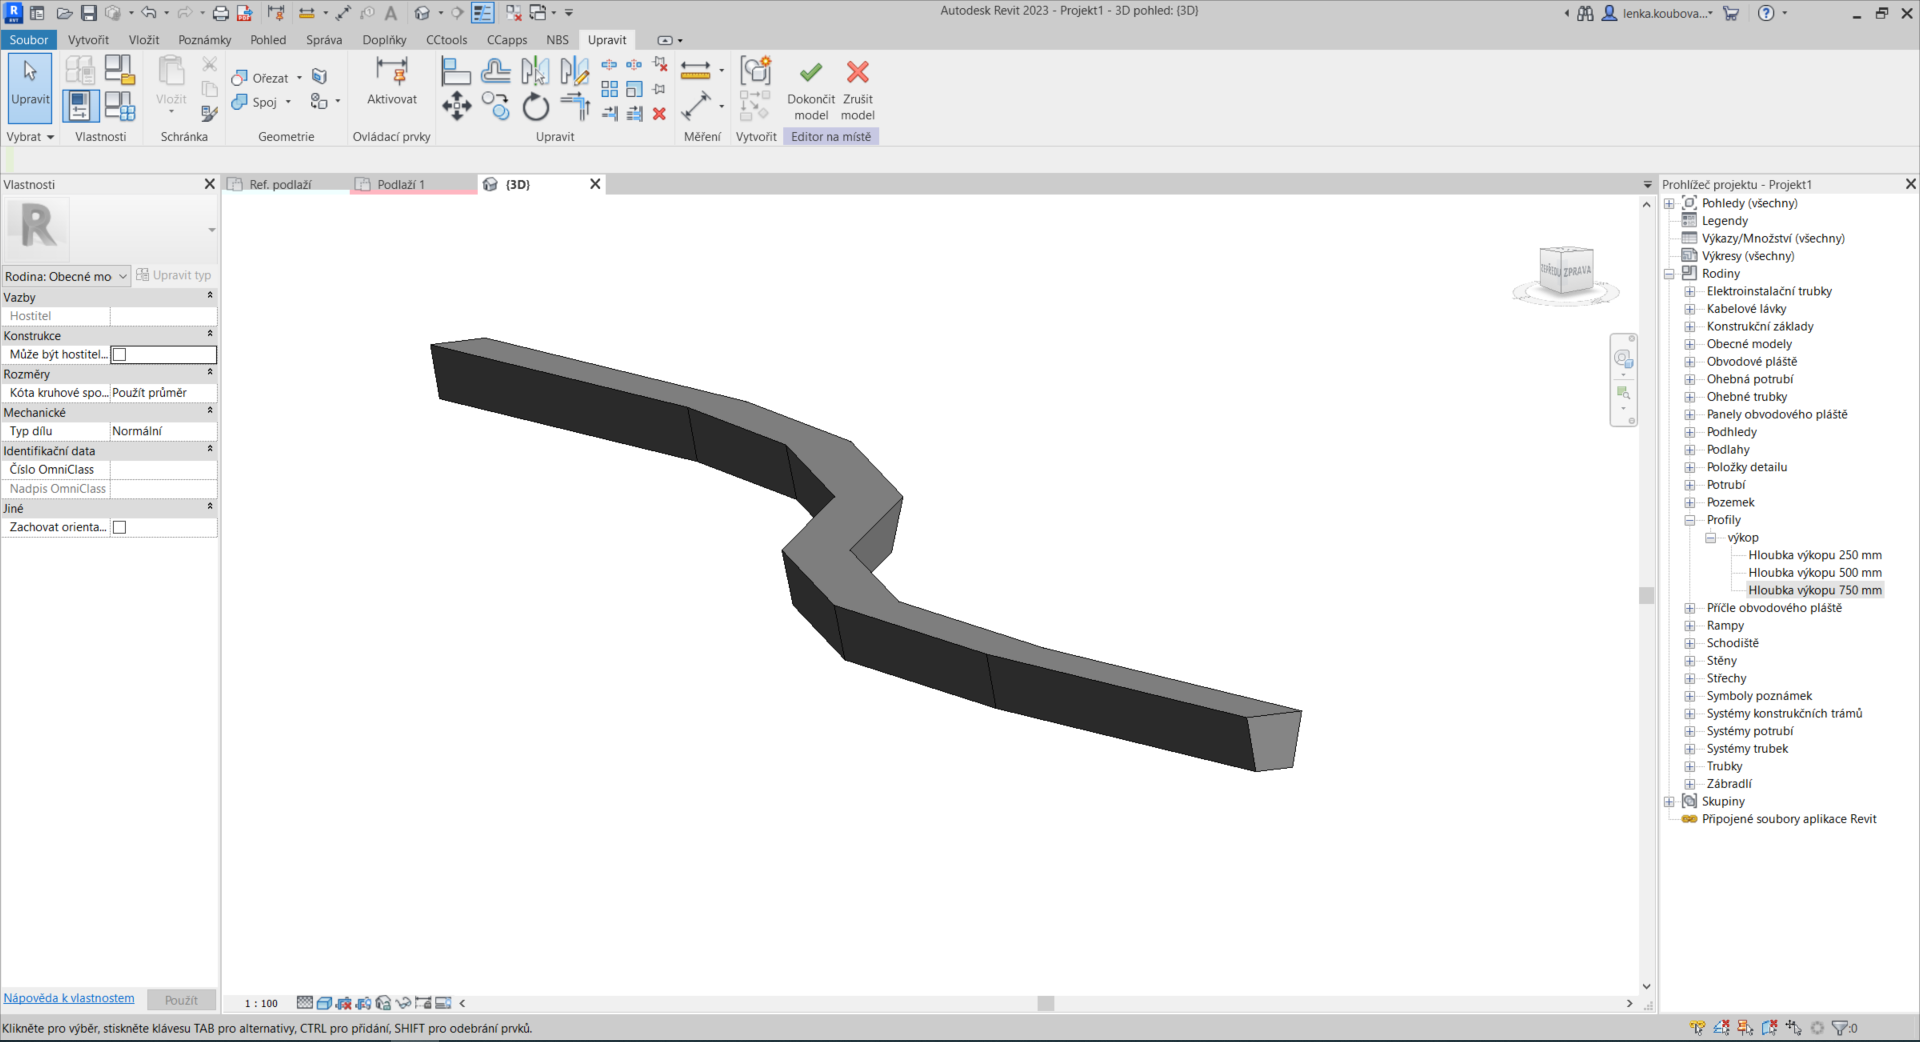The image size is (1920, 1042).
Task: Click the Dokončit model button
Action: pyautogui.click(x=810, y=88)
